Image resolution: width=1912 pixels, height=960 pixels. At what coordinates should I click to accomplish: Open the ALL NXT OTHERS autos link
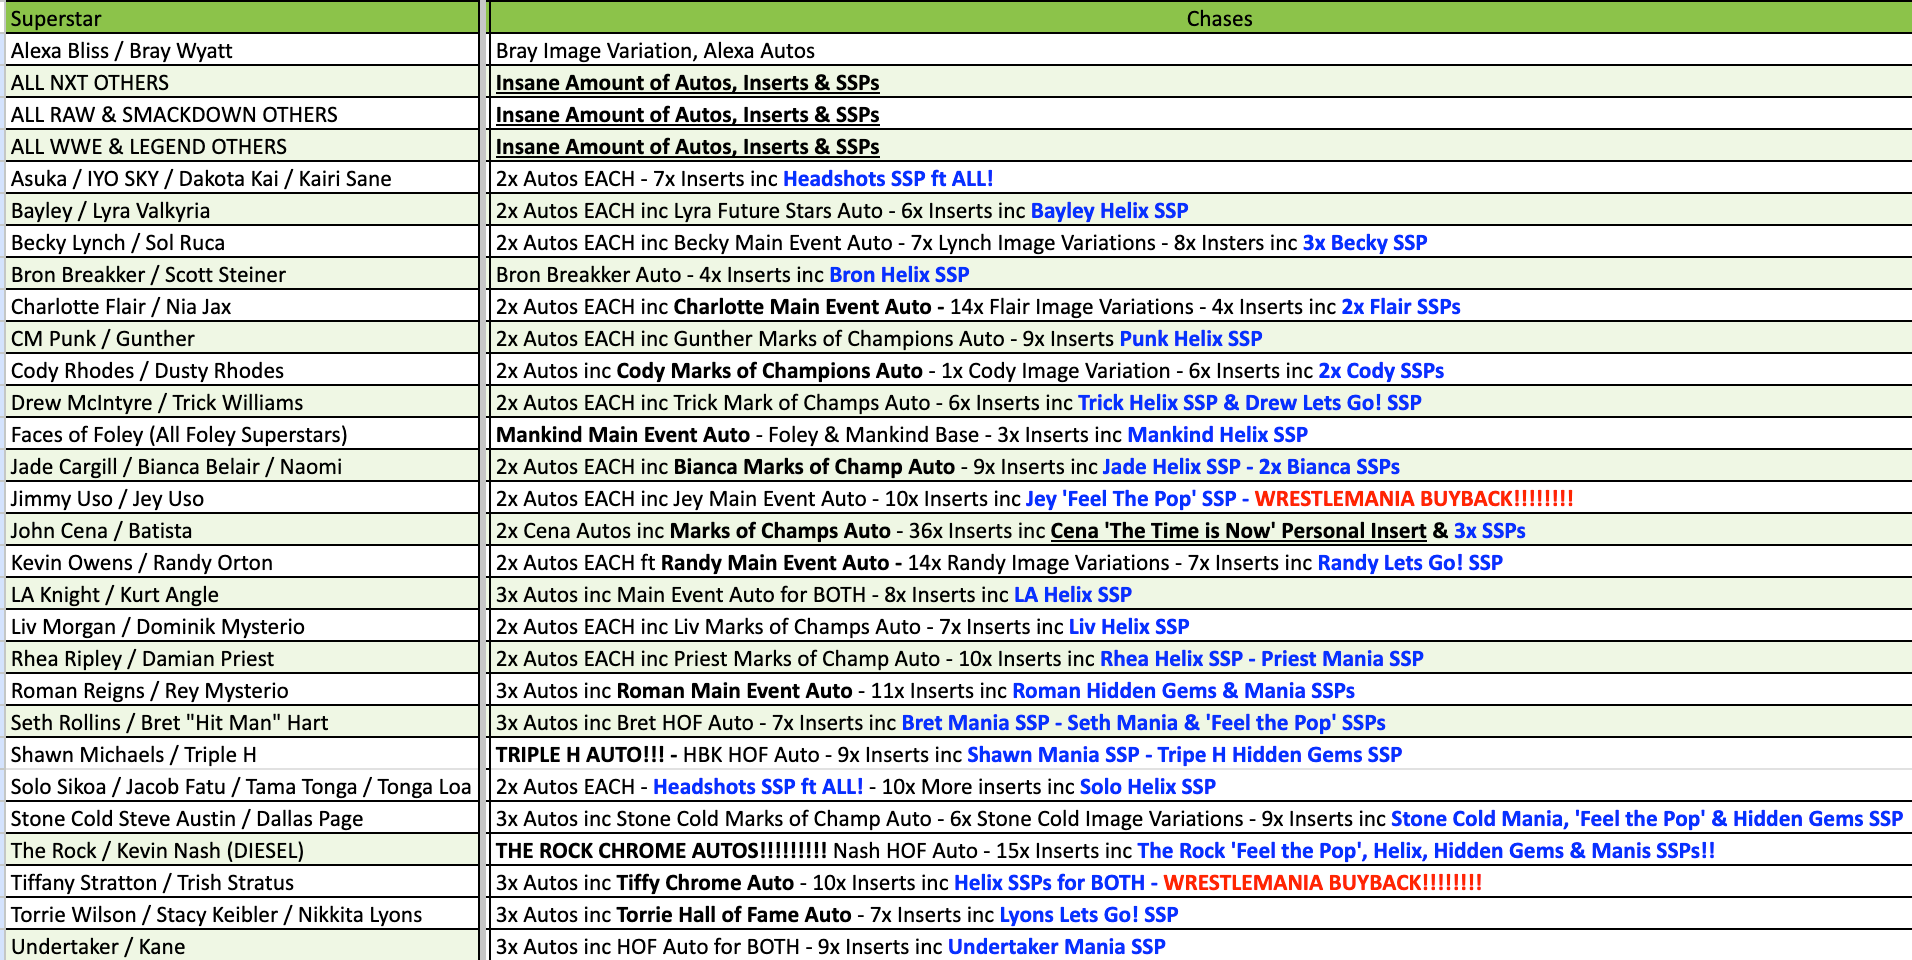tap(687, 83)
